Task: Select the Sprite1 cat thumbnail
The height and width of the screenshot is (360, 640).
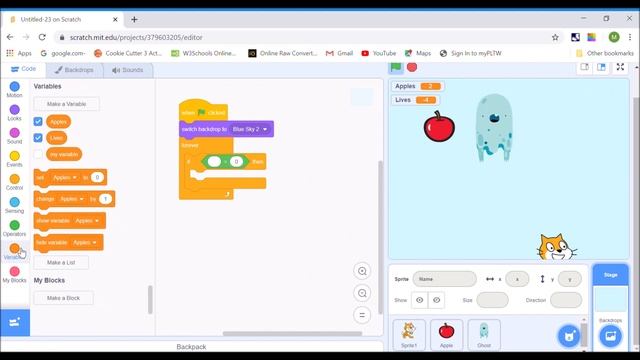Action: coord(409,335)
